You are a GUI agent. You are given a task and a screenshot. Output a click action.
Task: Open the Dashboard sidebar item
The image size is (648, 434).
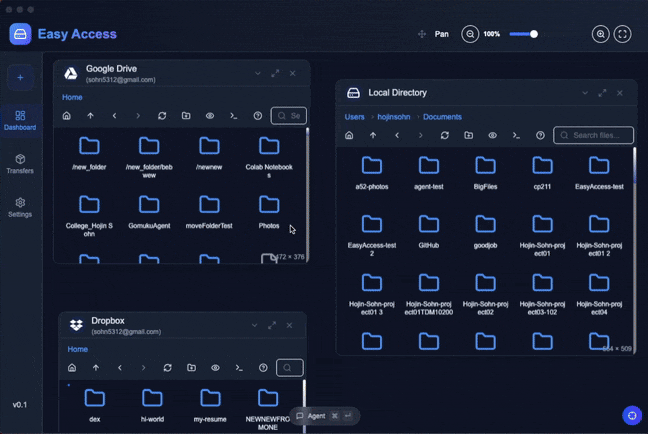click(x=20, y=120)
